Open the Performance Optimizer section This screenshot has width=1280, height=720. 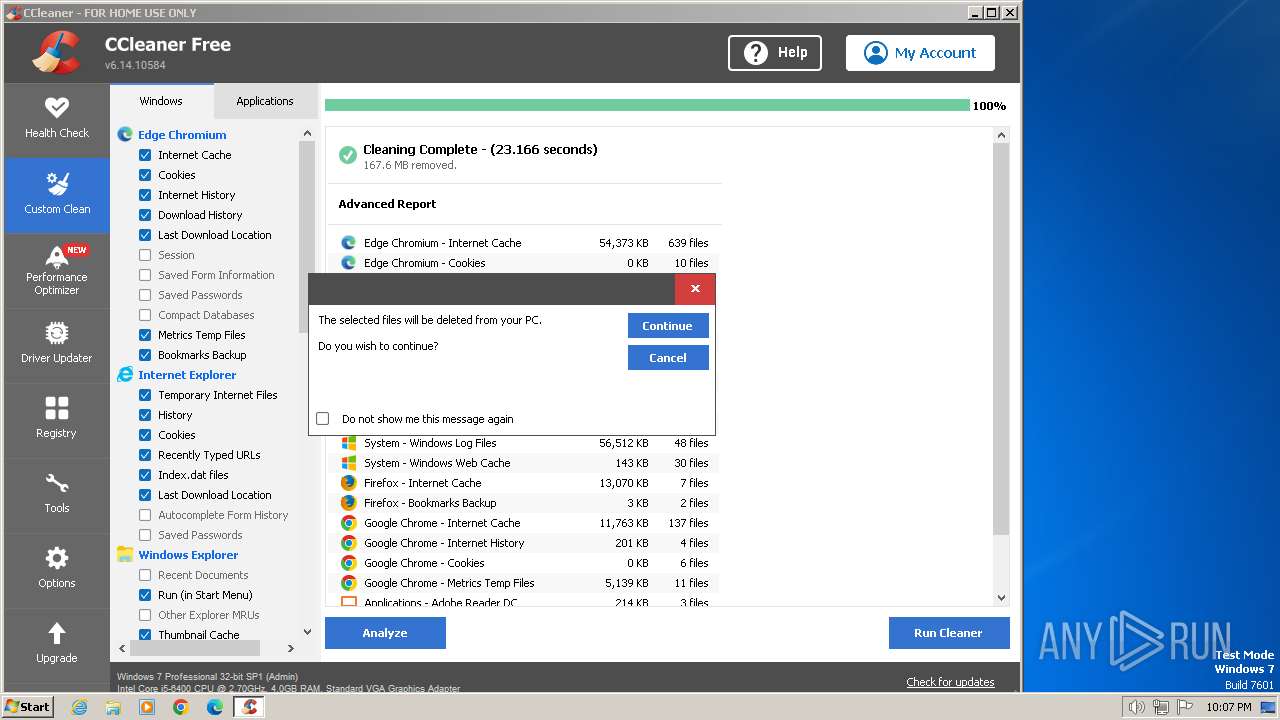point(57,270)
